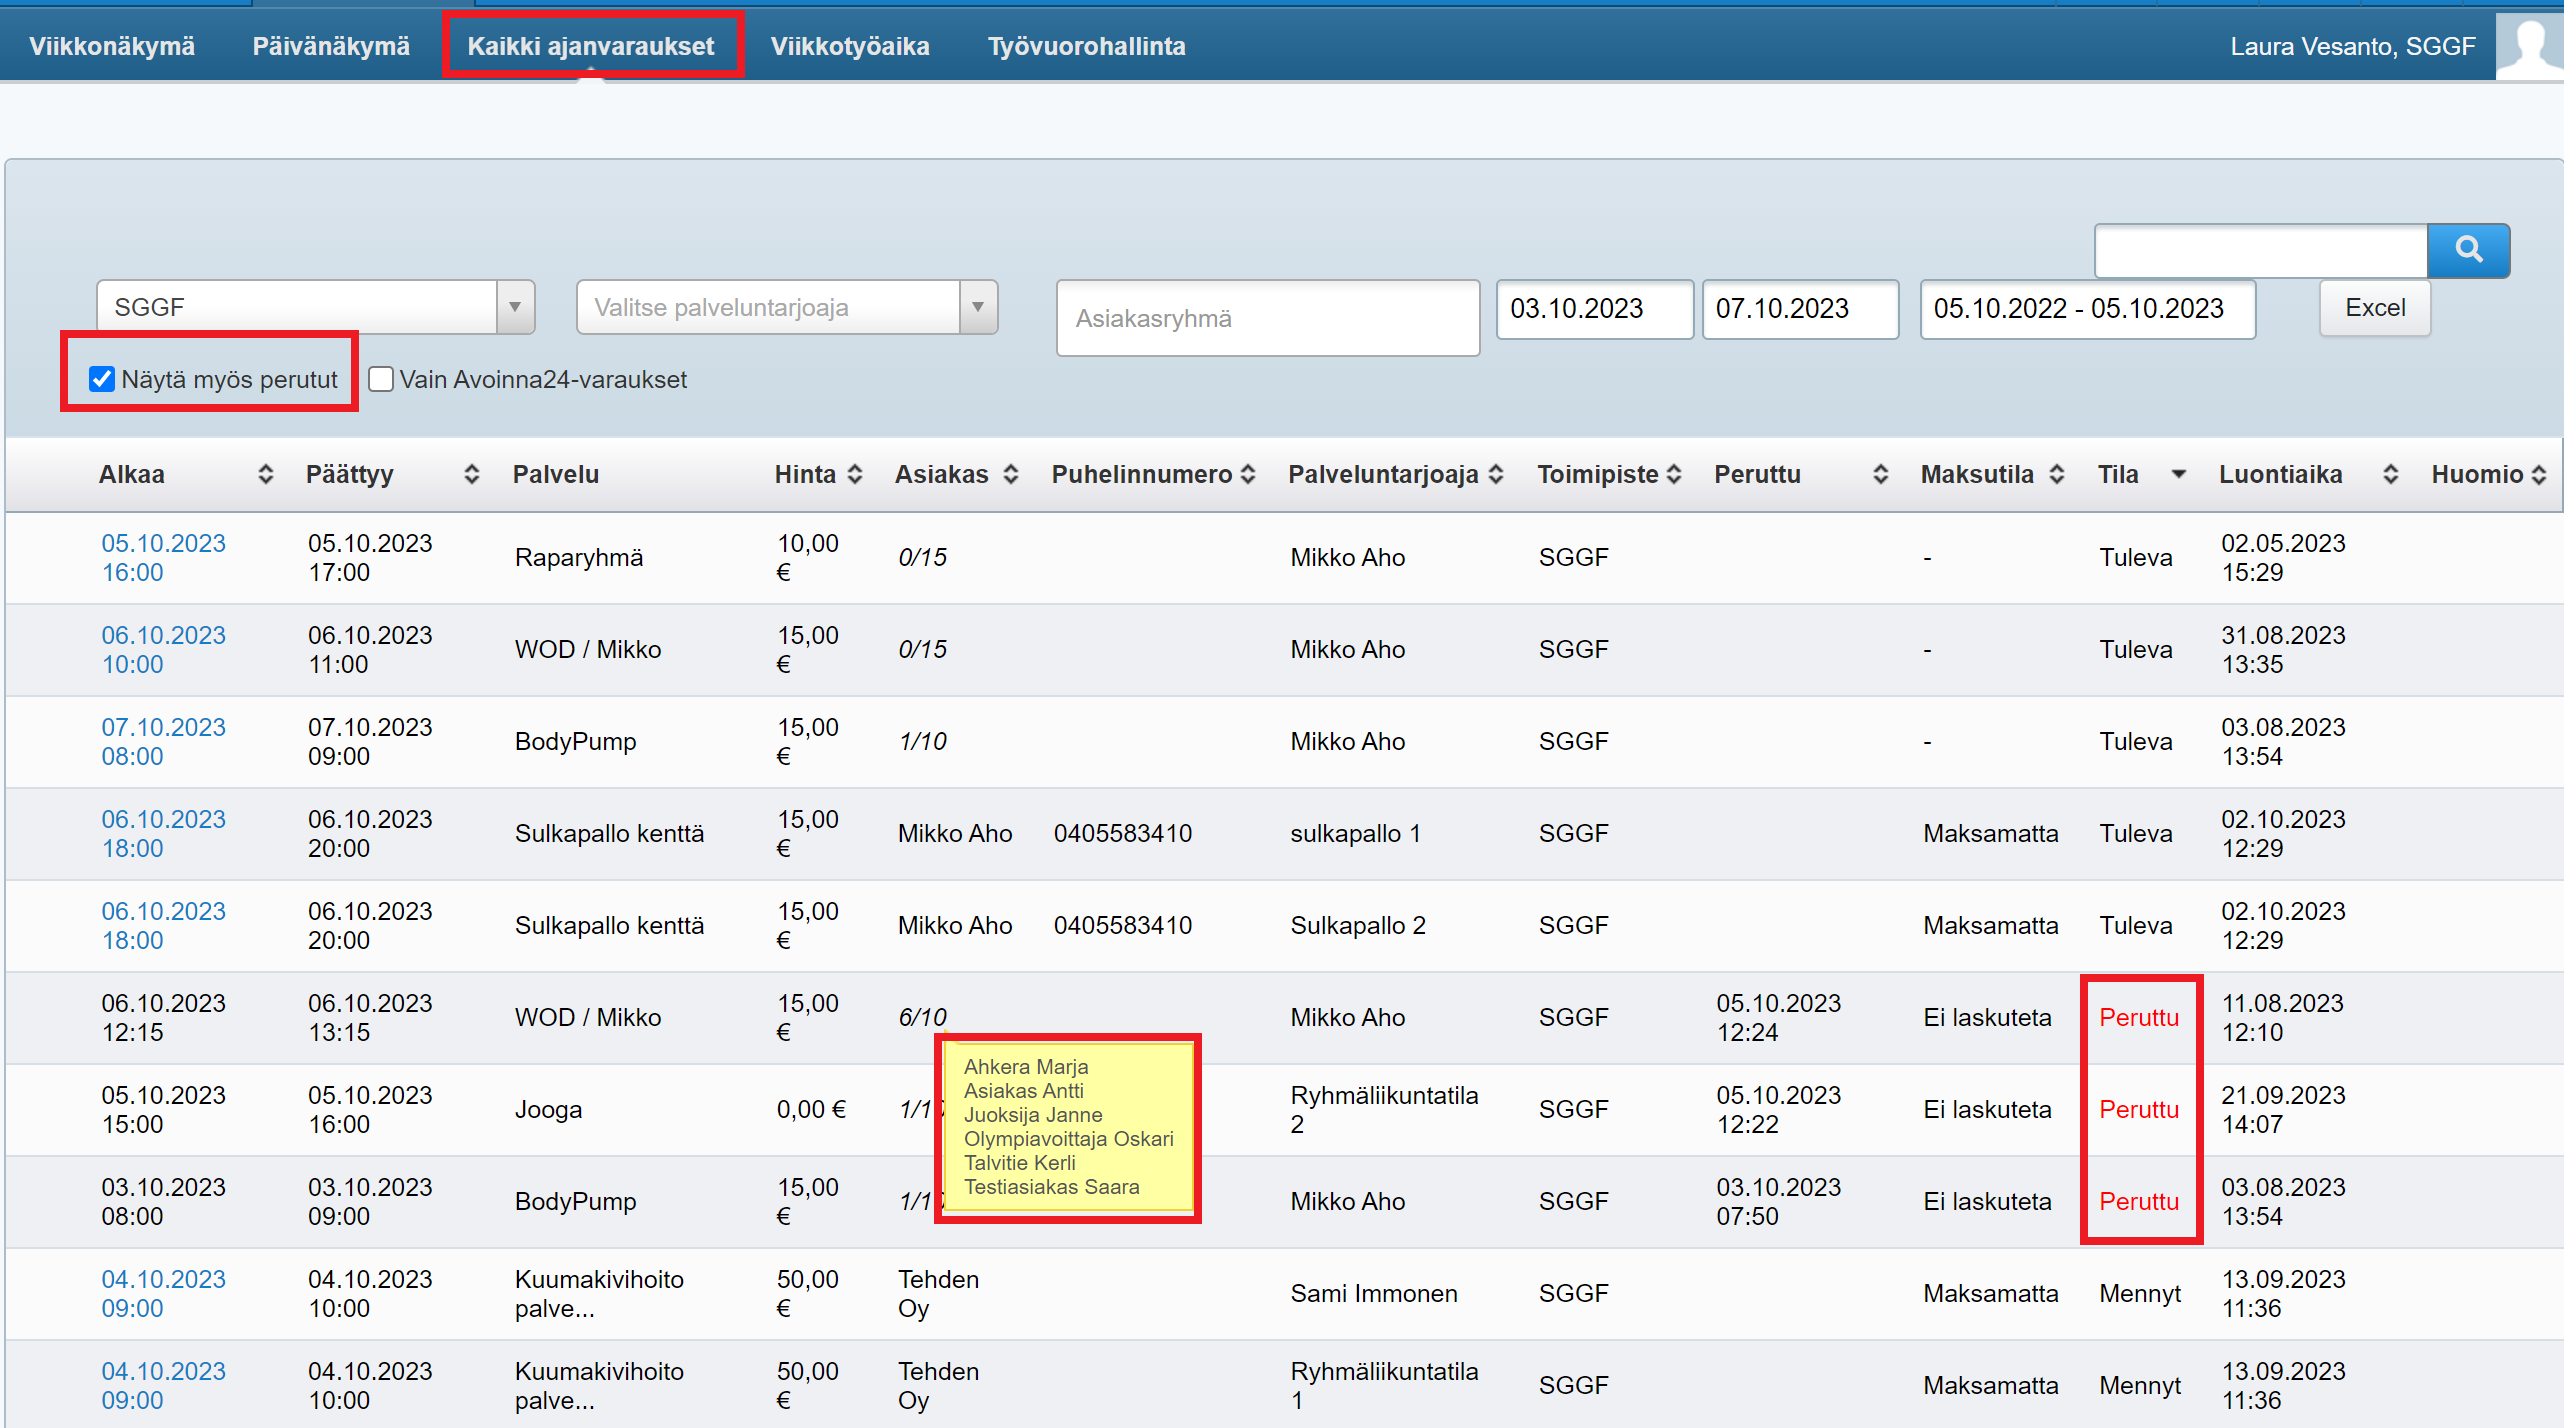Viewport: 2564px width, 1428px height.
Task: Click the Asiakasryhmä input field
Action: (1267, 318)
